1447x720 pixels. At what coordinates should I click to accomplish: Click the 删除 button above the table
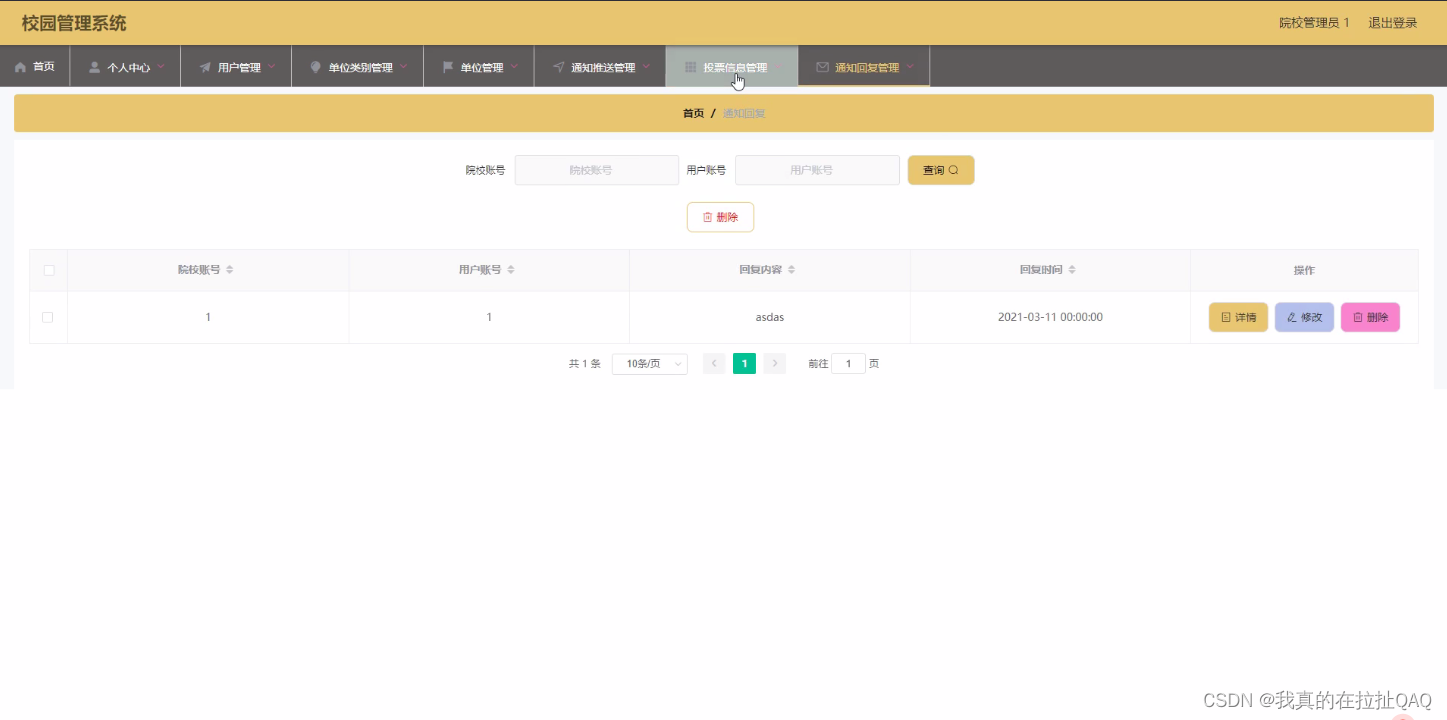click(720, 217)
